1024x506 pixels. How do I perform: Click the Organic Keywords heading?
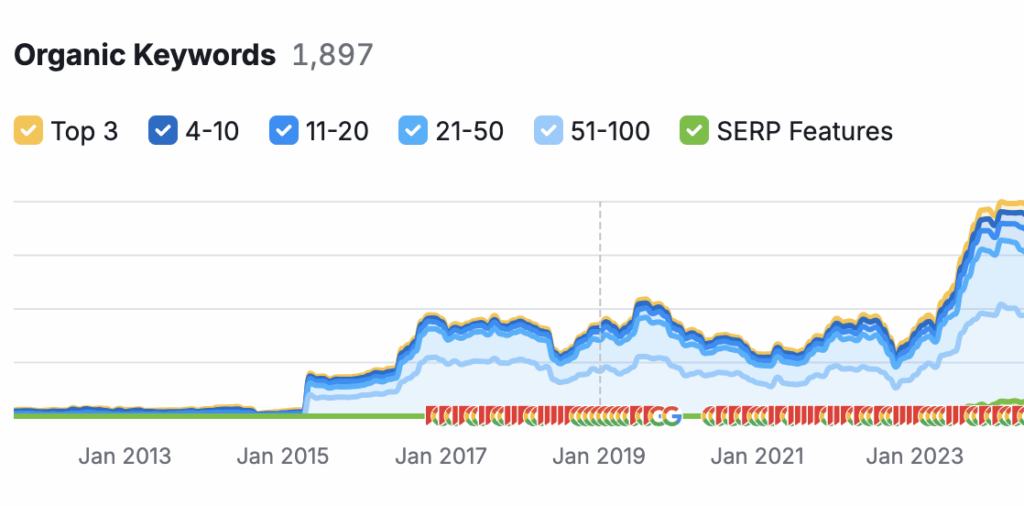(145, 55)
